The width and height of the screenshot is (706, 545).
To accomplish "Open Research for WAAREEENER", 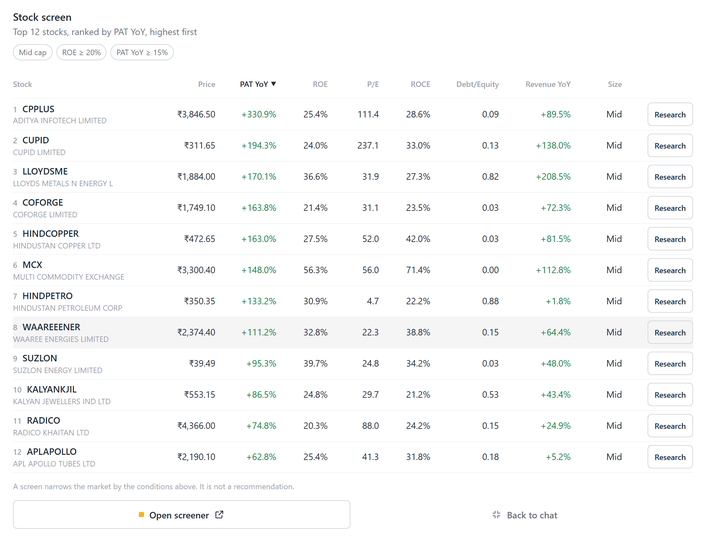I will click(670, 332).
